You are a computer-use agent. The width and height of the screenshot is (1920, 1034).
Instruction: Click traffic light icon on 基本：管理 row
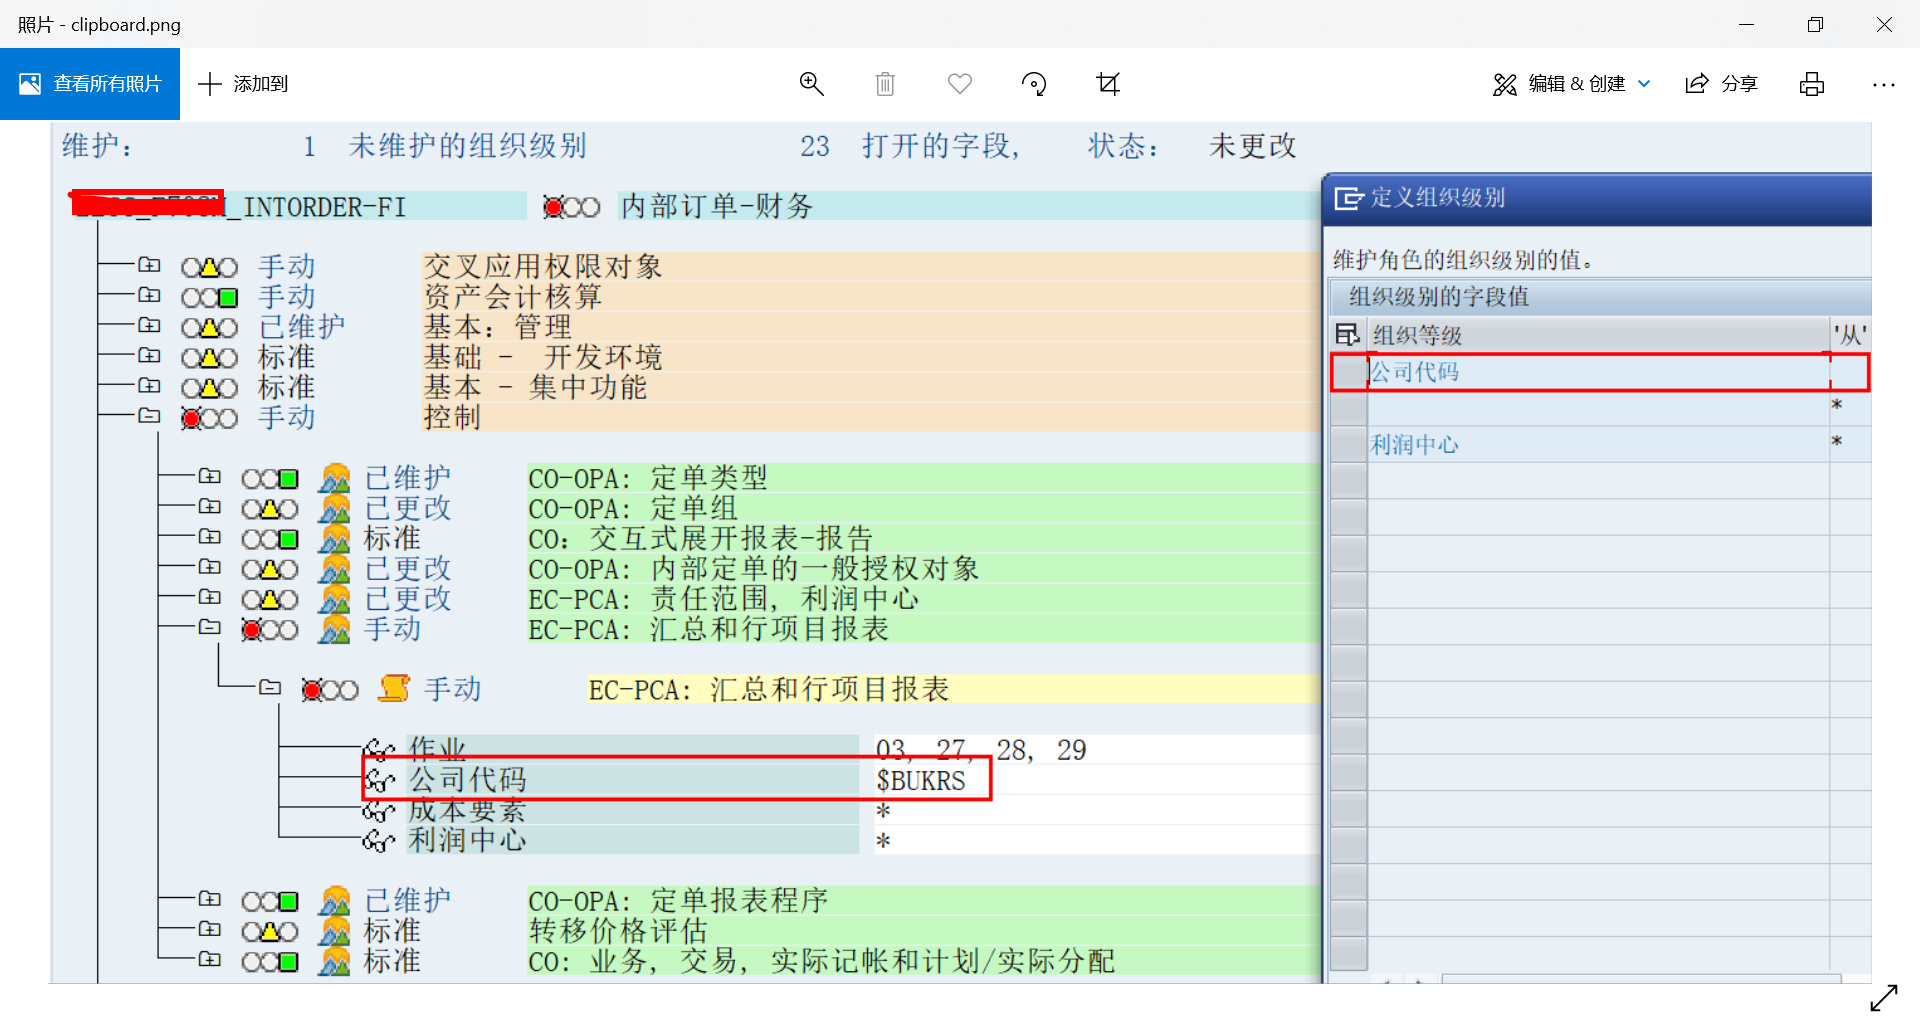point(209,327)
